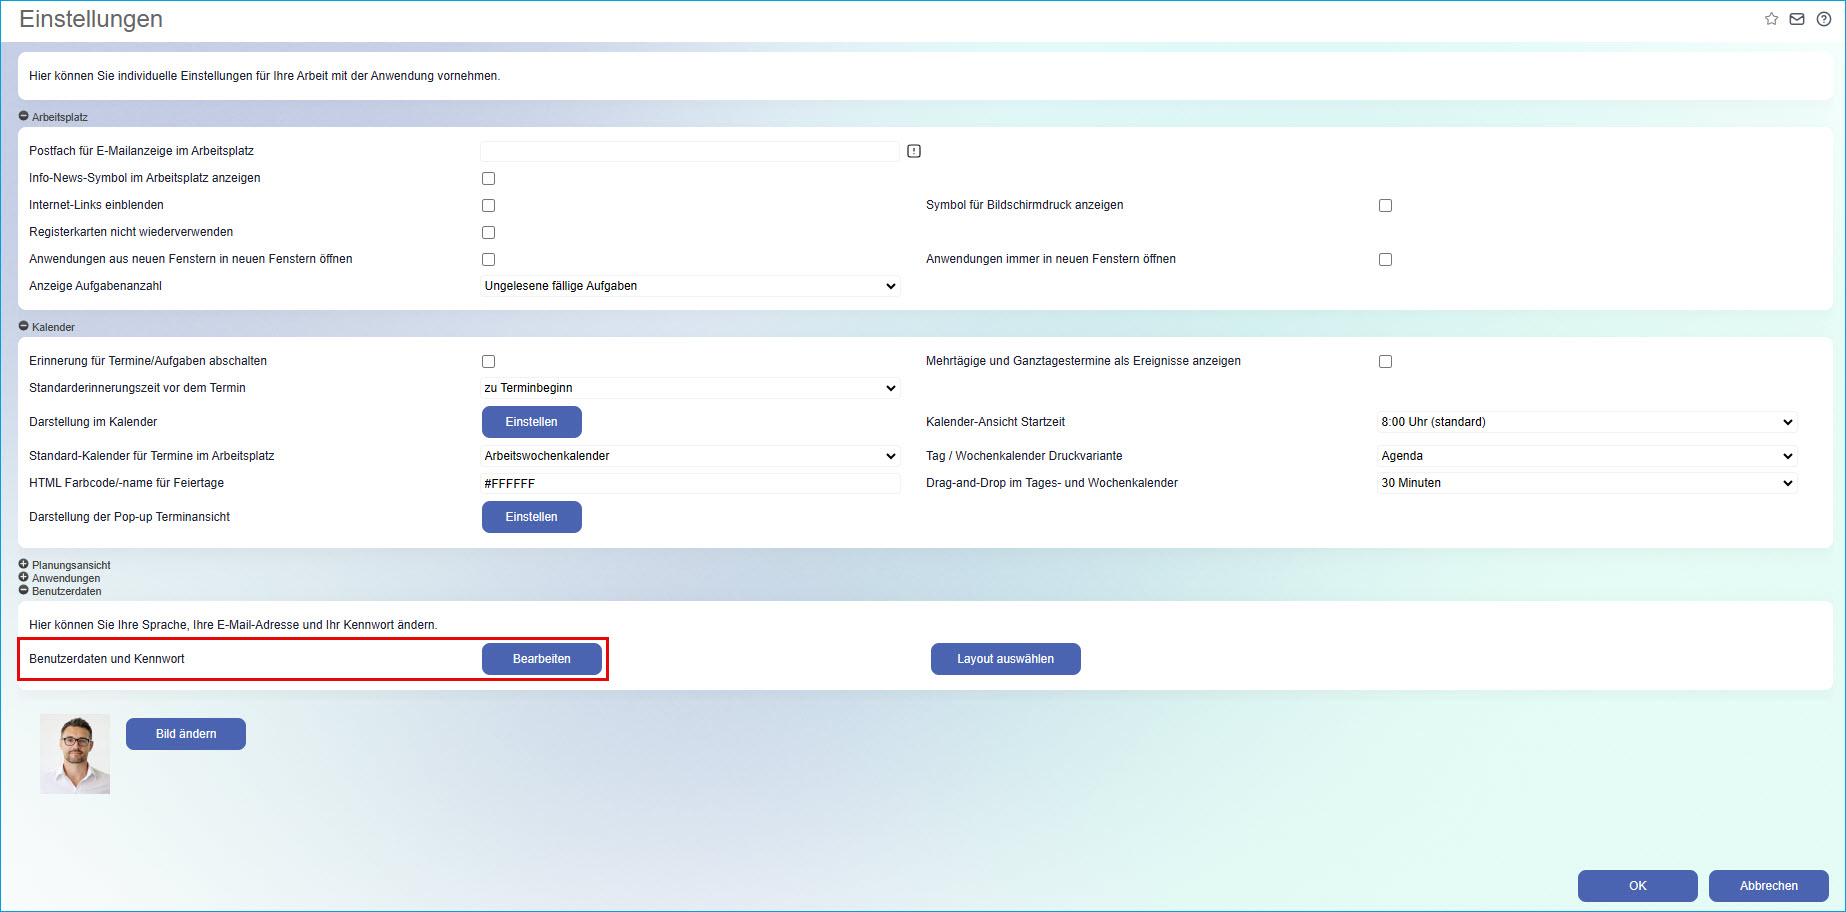Open Kalender-Ansicht Startzeit dropdown
1846x912 pixels.
coord(1587,422)
